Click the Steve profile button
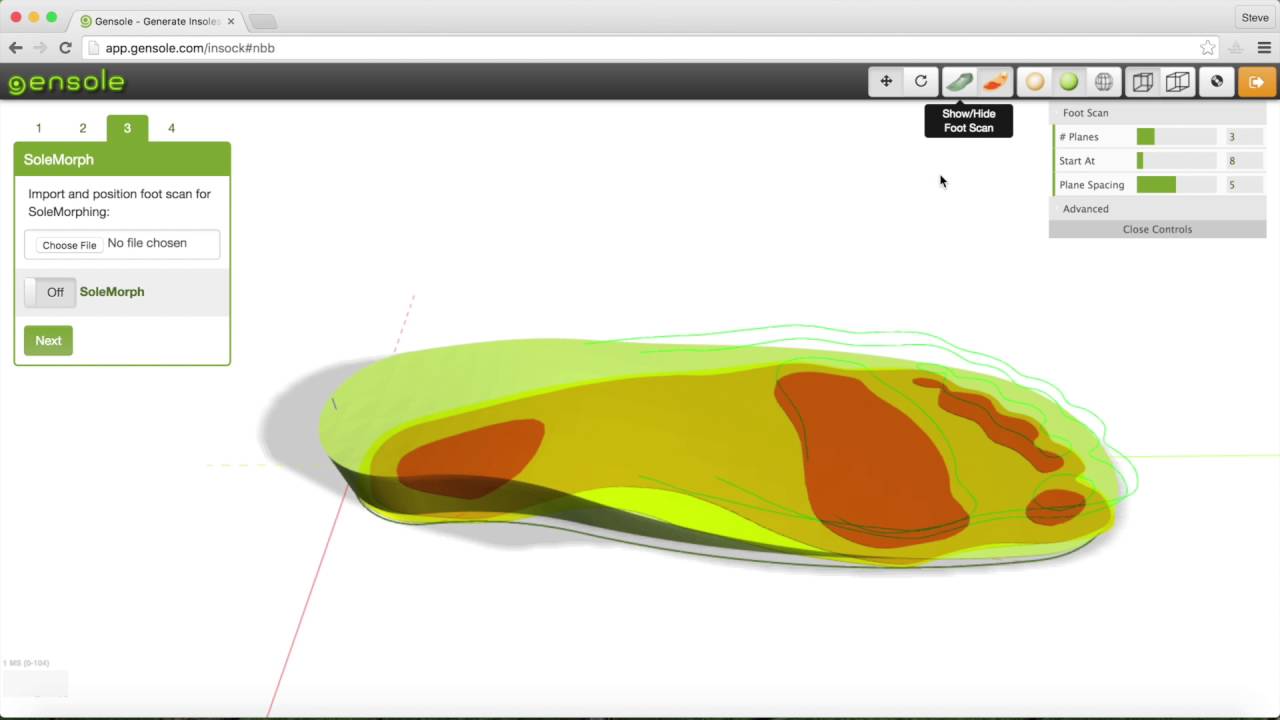Screen dimensions: 1280x720 pos(1255,18)
